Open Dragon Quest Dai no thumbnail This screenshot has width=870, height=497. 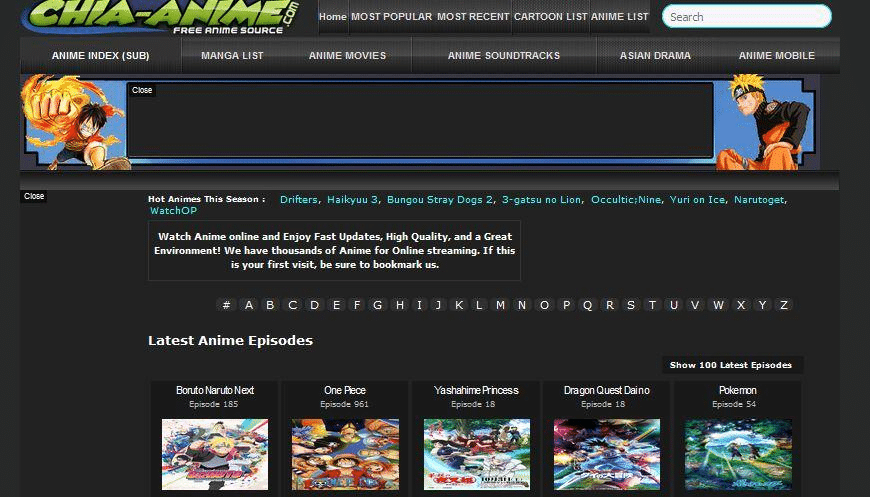(x=607, y=454)
